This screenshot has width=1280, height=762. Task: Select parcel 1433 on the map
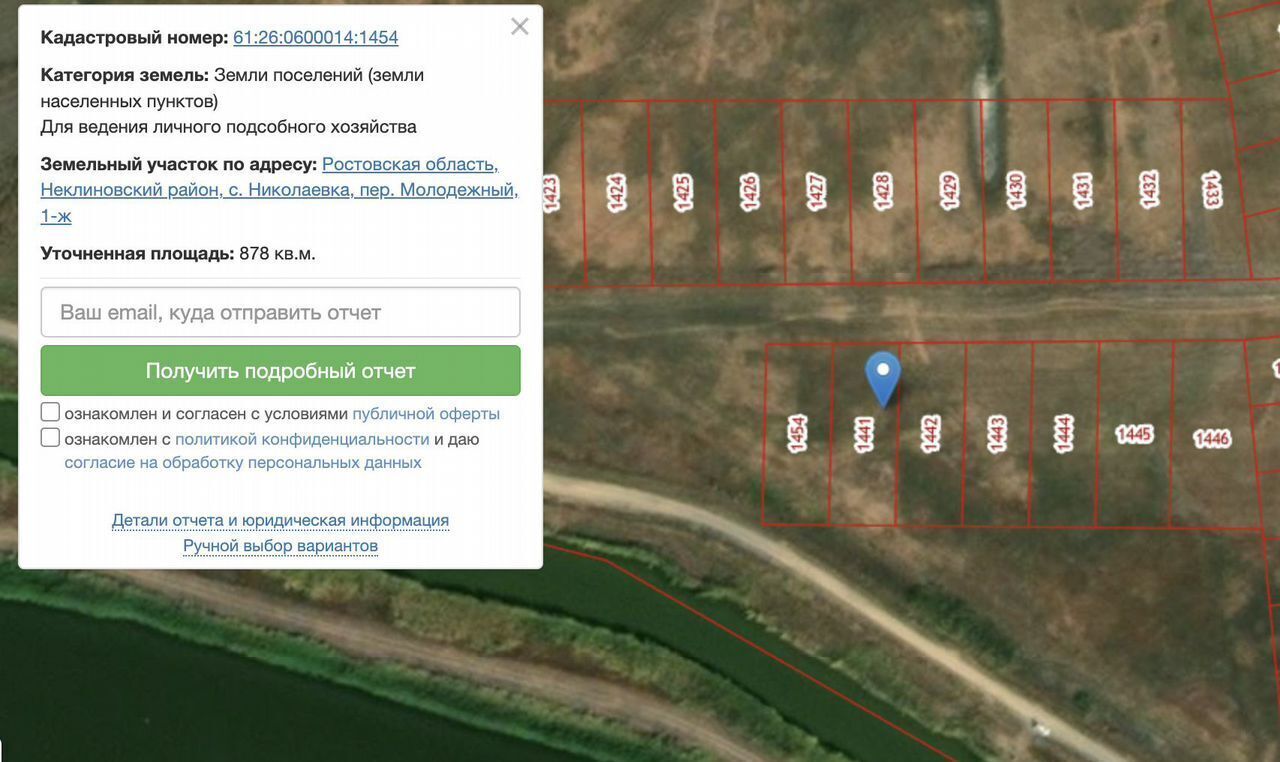tap(1212, 190)
